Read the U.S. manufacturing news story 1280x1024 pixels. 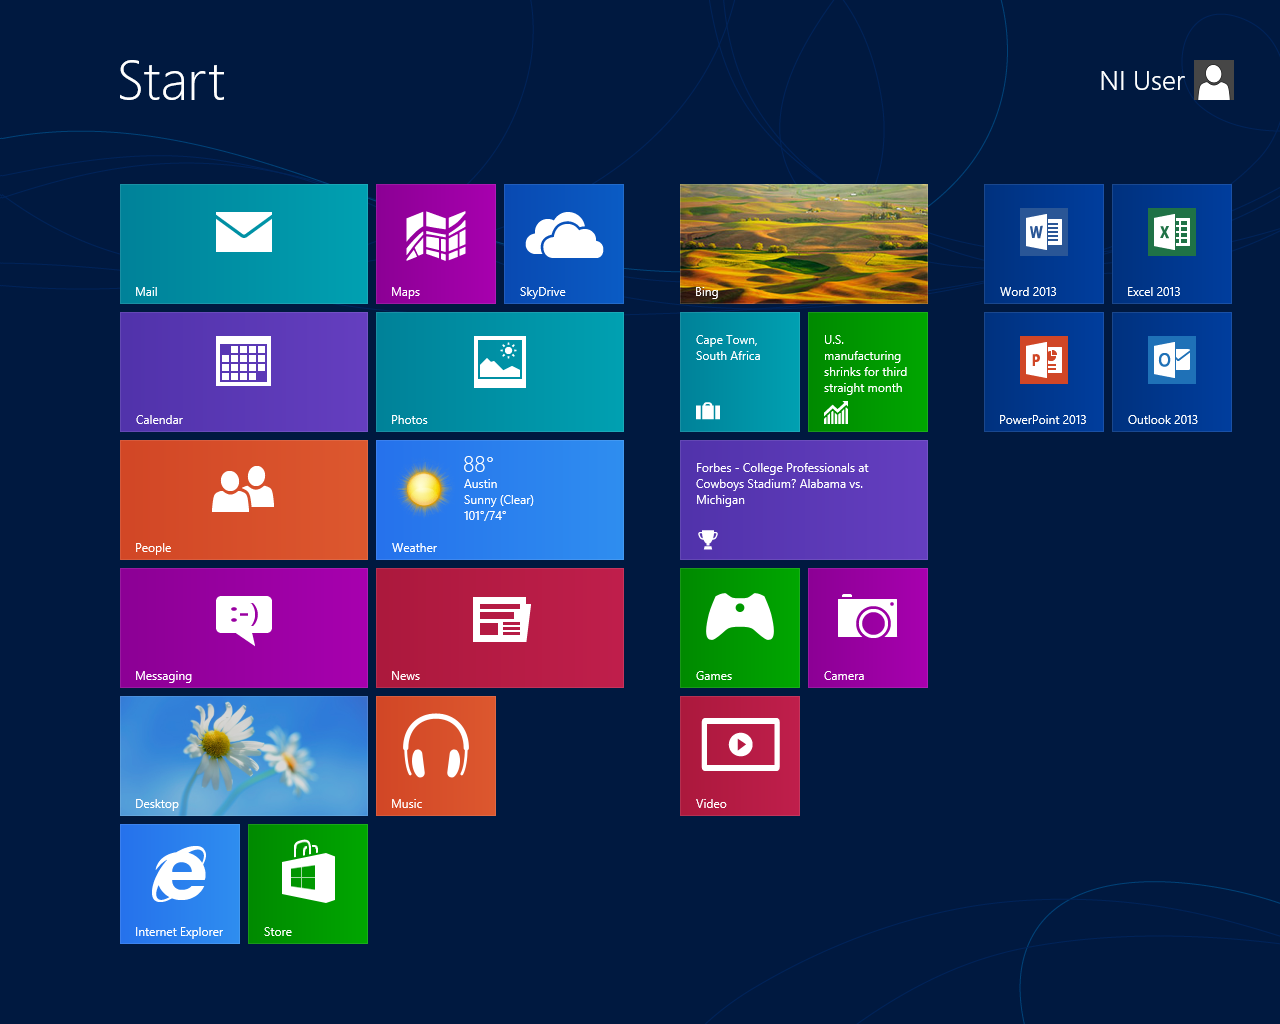(x=867, y=371)
